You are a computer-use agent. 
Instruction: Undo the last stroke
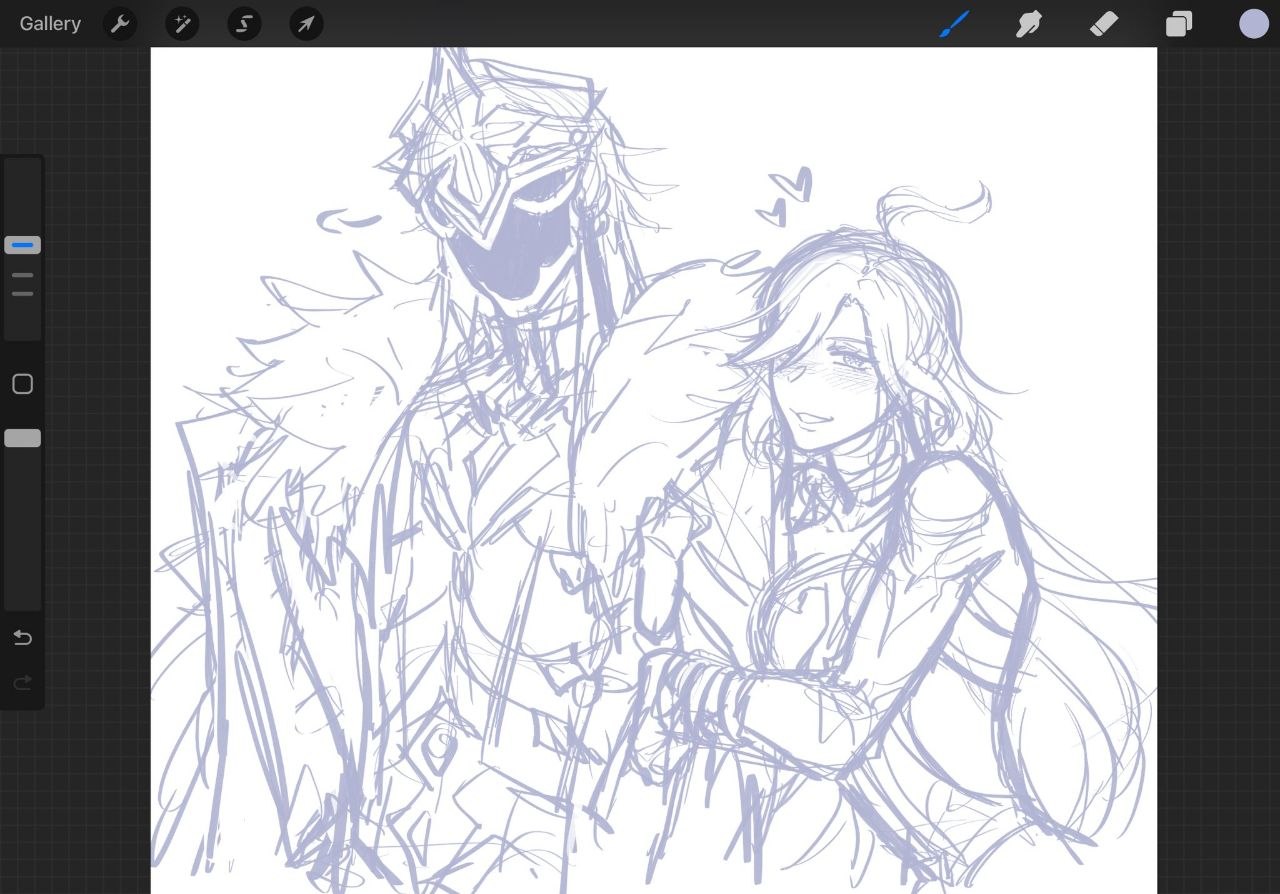click(22, 638)
